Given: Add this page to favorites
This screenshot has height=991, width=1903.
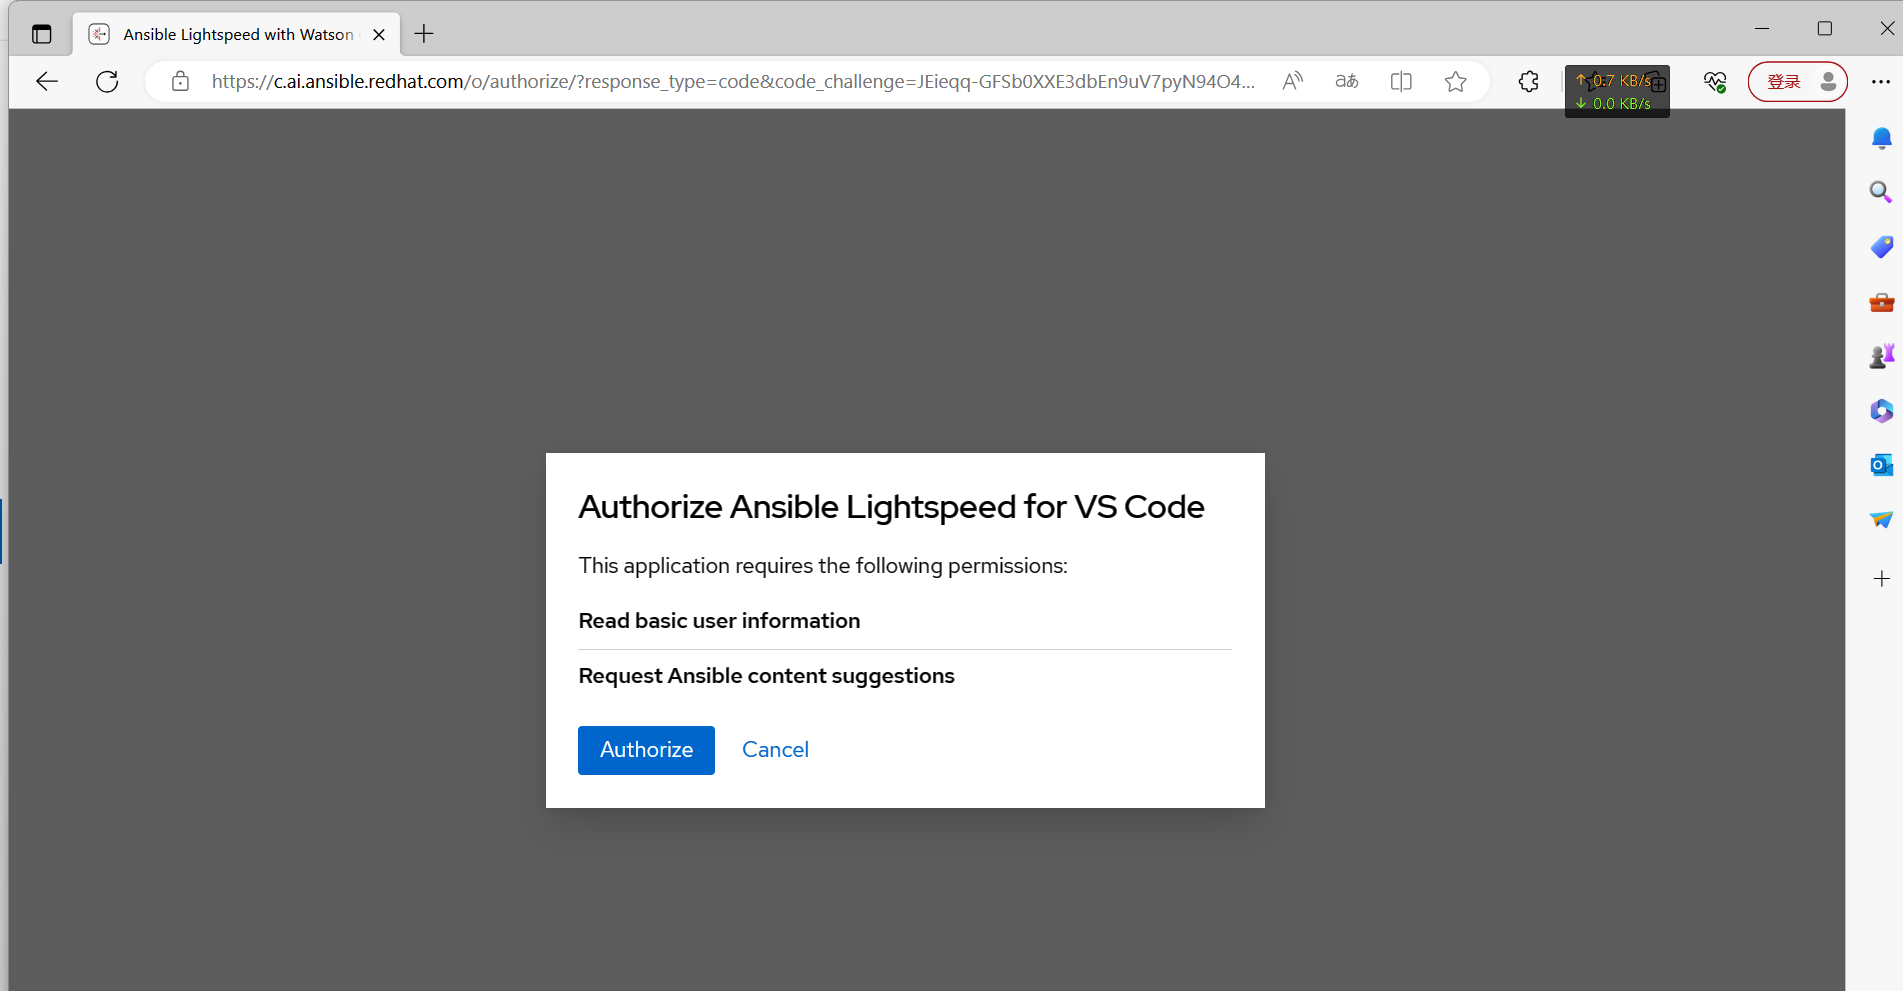Looking at the screenshot, I should click(1455, 82).
